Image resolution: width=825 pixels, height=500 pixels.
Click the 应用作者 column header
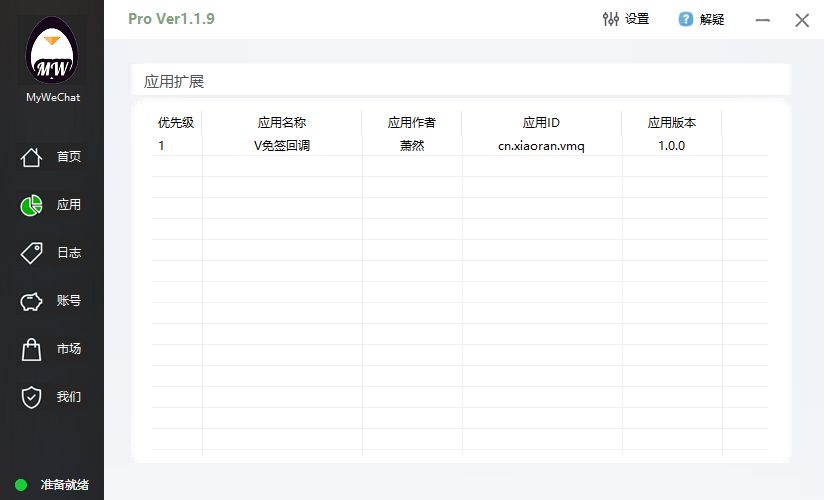click(412, 123)
